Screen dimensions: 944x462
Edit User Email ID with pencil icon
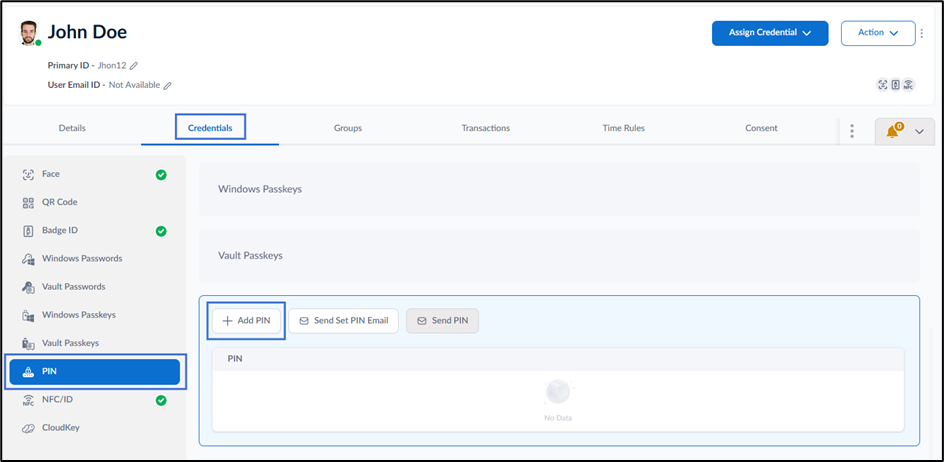167,86
